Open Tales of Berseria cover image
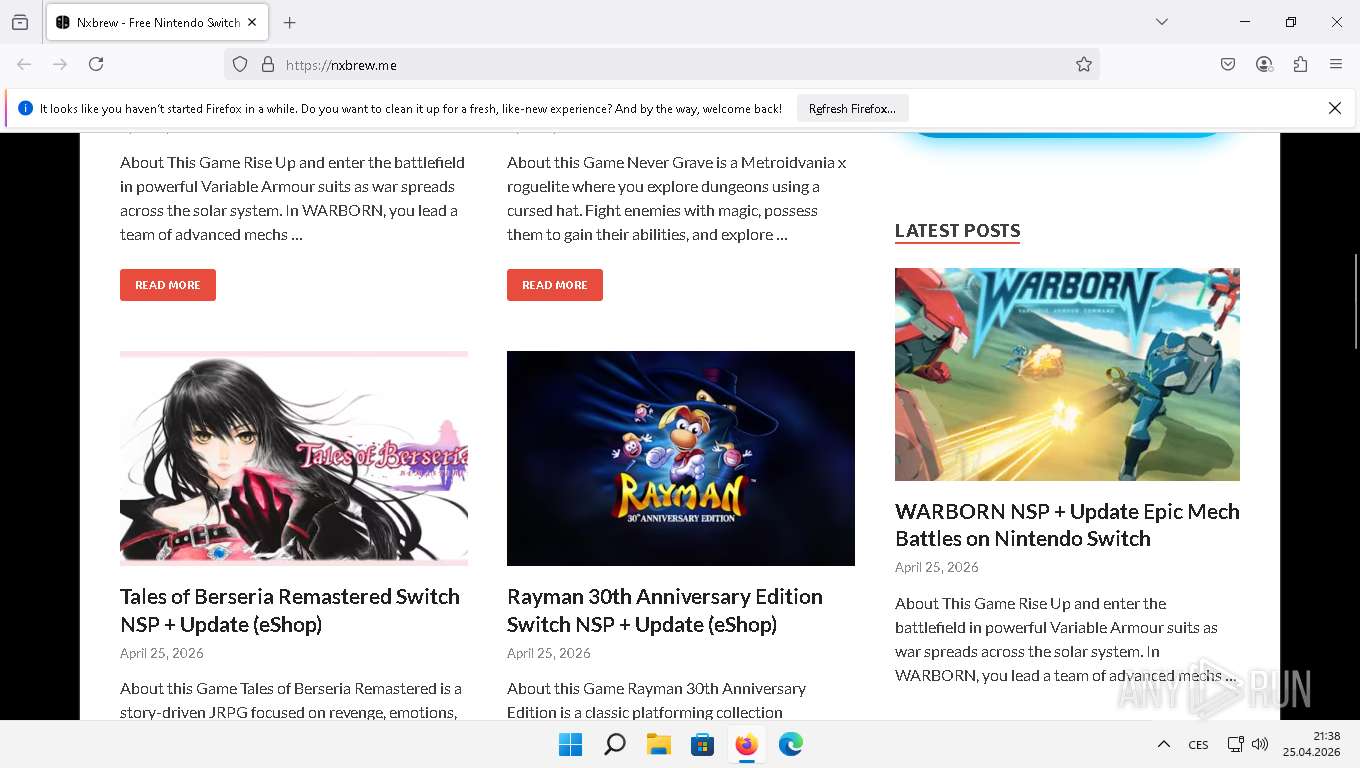The image size is (1360, 768). click(x=294, y=458)
